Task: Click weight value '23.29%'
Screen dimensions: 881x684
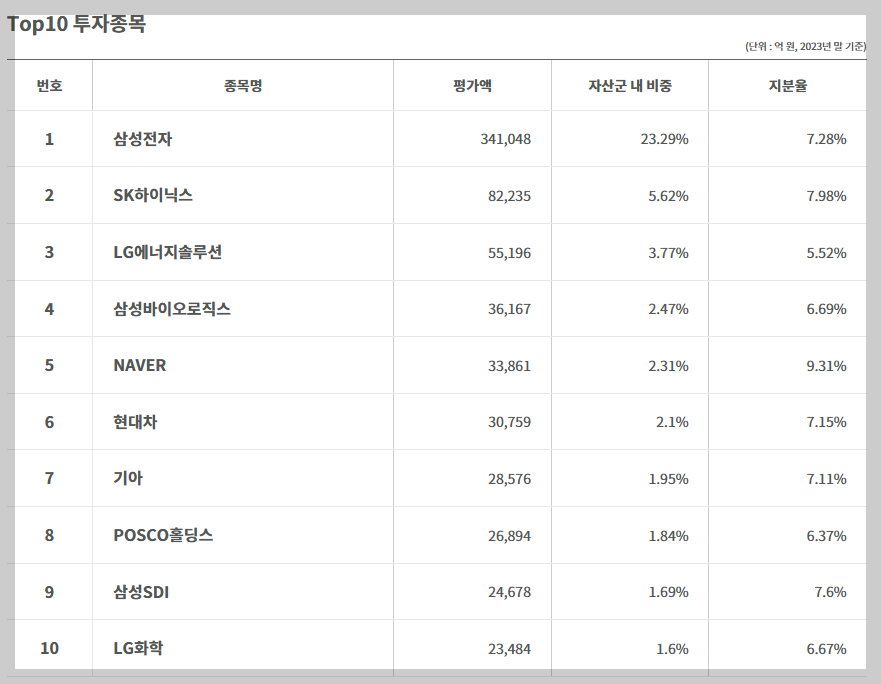Action: [664, 139]
